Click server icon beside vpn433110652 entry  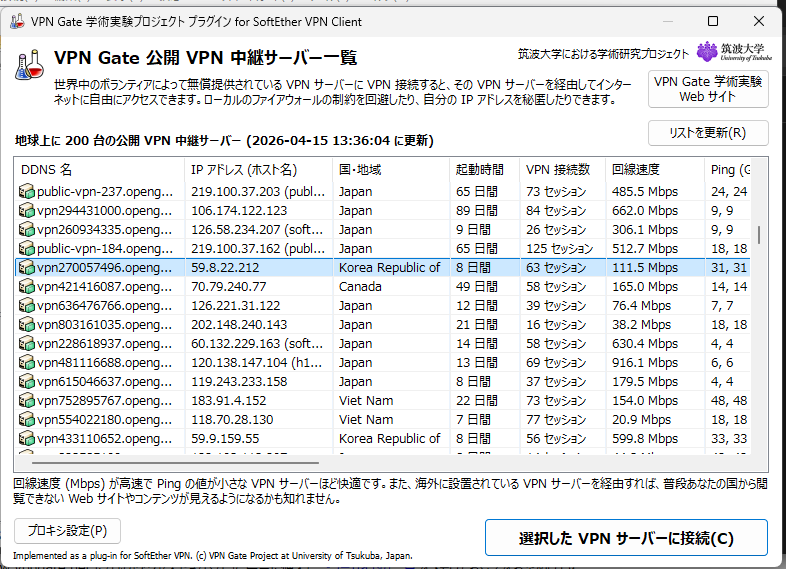pos(27,438)
